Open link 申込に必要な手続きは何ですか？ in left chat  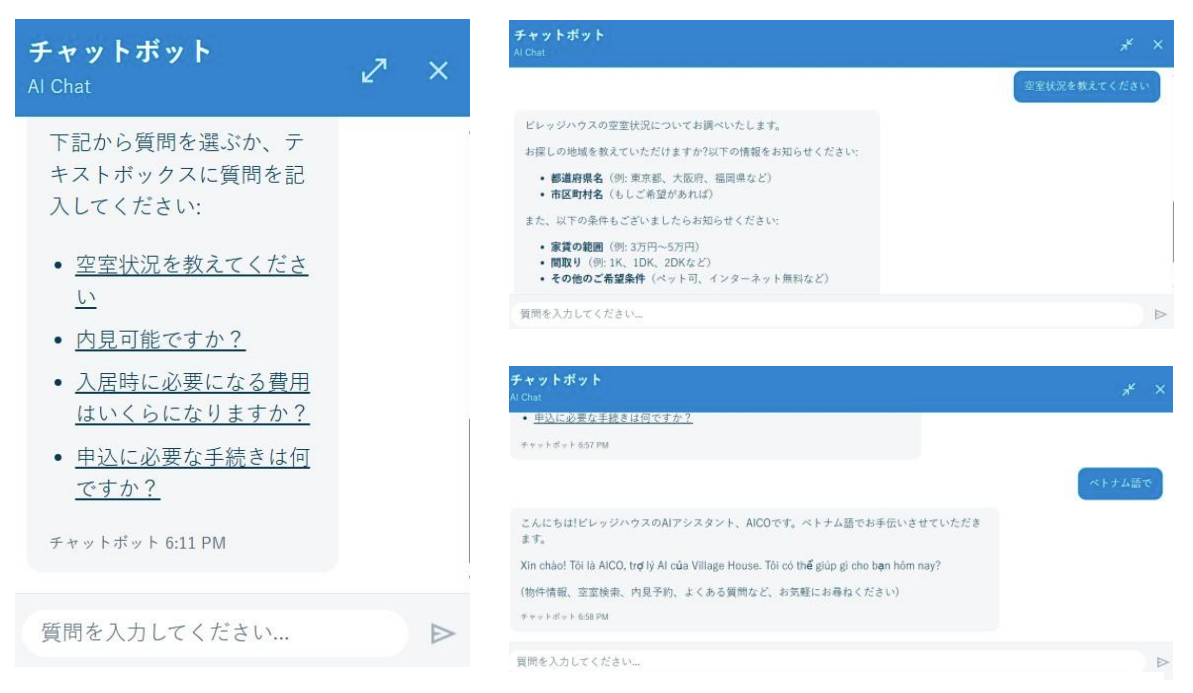coord(192,472)
